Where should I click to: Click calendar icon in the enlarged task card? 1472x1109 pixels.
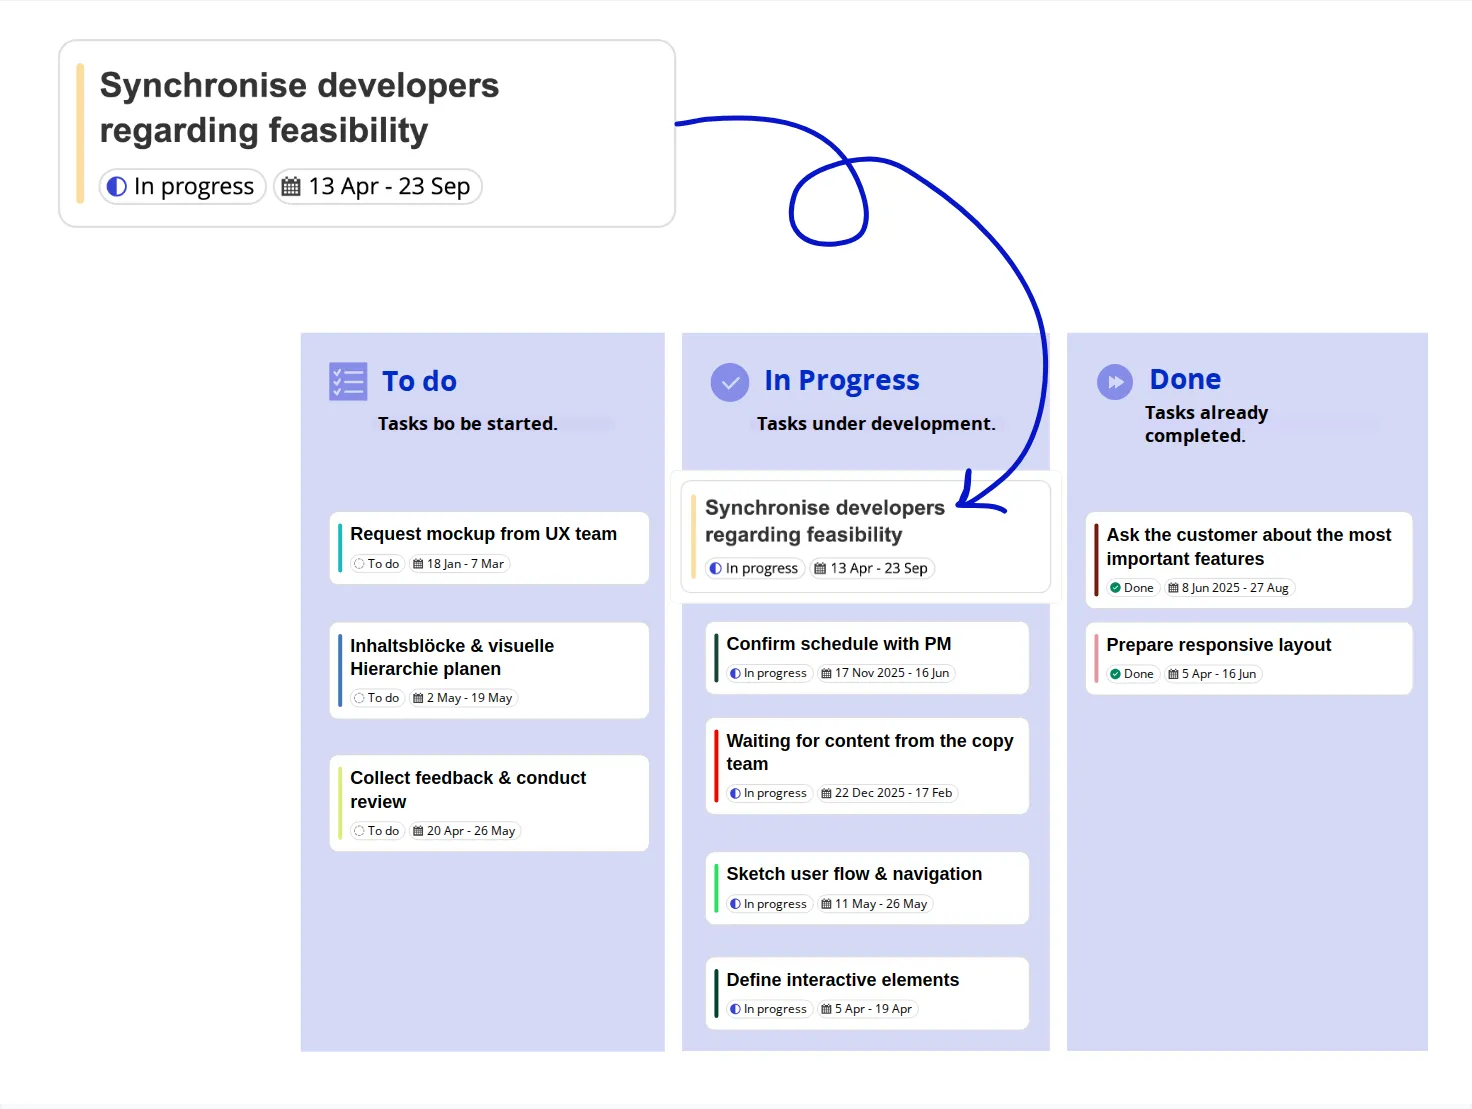click(x=291, y=187)
